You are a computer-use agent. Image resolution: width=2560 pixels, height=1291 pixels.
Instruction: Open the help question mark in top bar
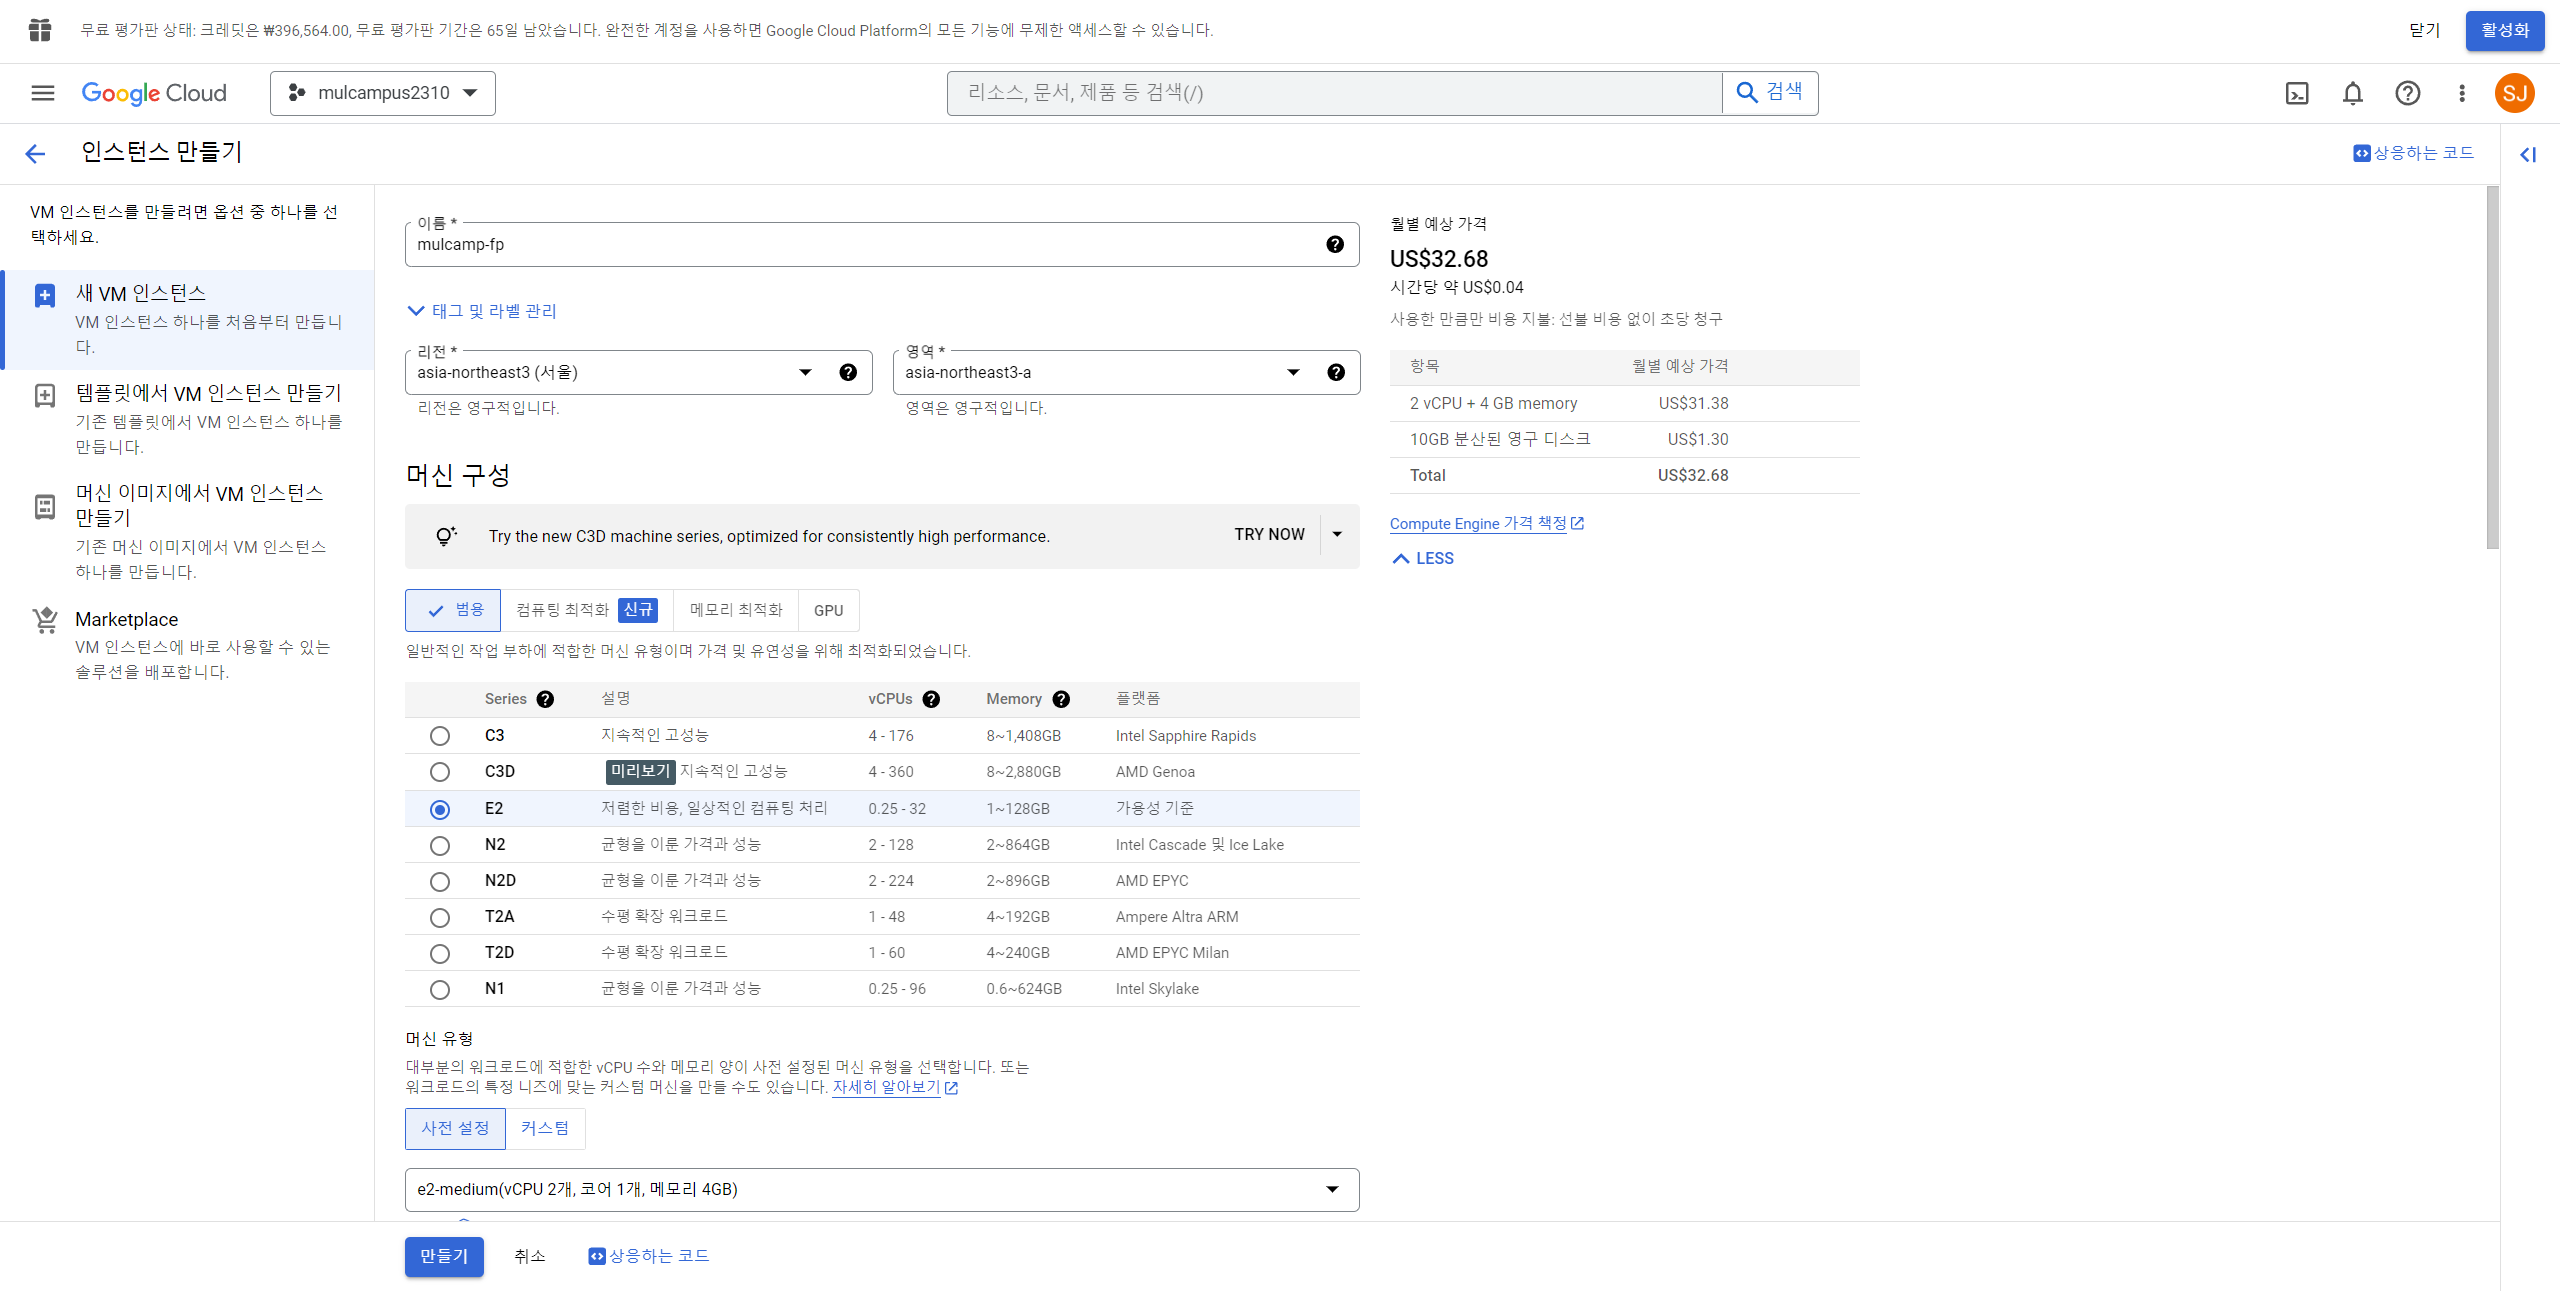pyautogui.click(x=2407, y=93)
